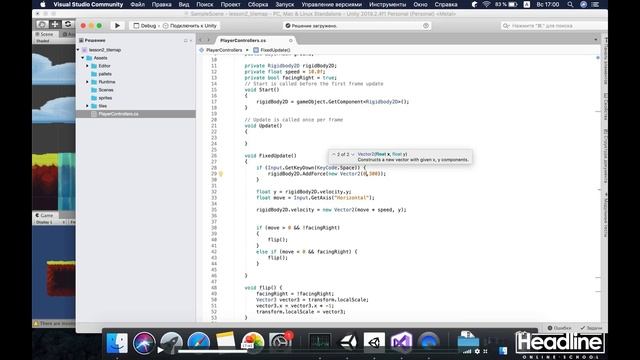Open the Ошибки errors pad
The height and width of the screenshot is (360, 640).
coord(559,328)
